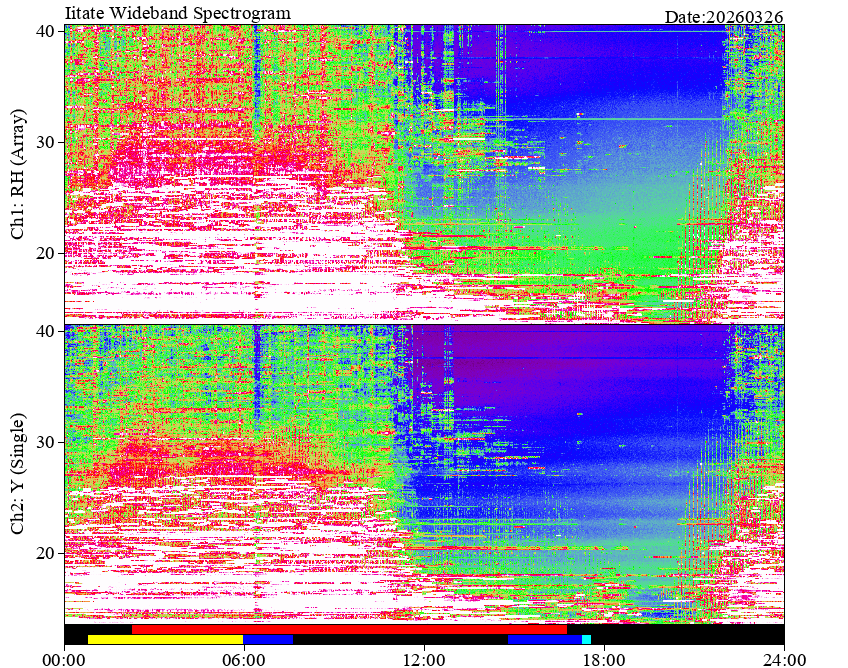This screenshot has height=668, width=848.
Task: Click the 12:00 time axis label
Action: click(425, 660)
